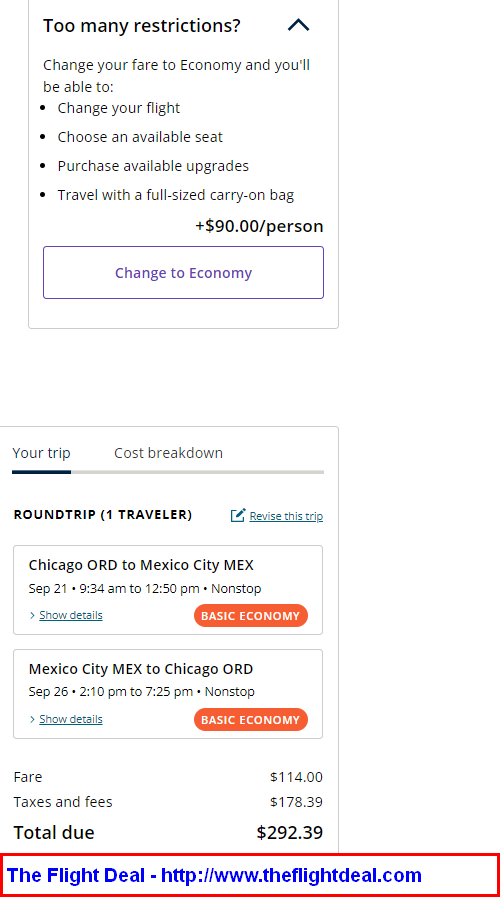Switch to the Cost breakdown tab
The width and height of the screenshot is (500, 897).
click(168, 453)
